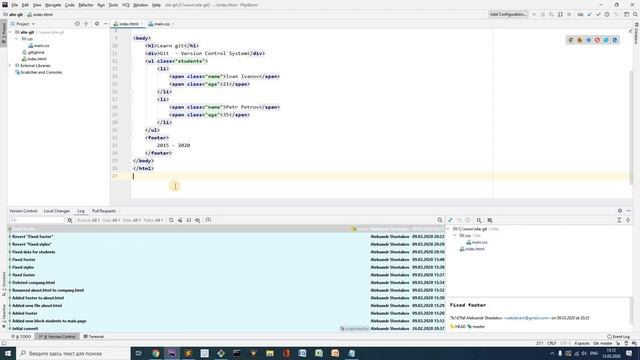Select .gitignore in the Project tree
The image size is (640, 360).
(x=33, y=52)
